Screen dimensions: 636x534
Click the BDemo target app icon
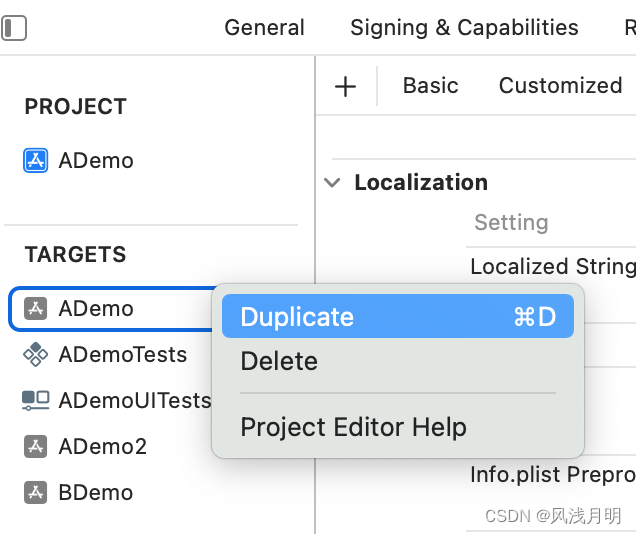point(36,492)
